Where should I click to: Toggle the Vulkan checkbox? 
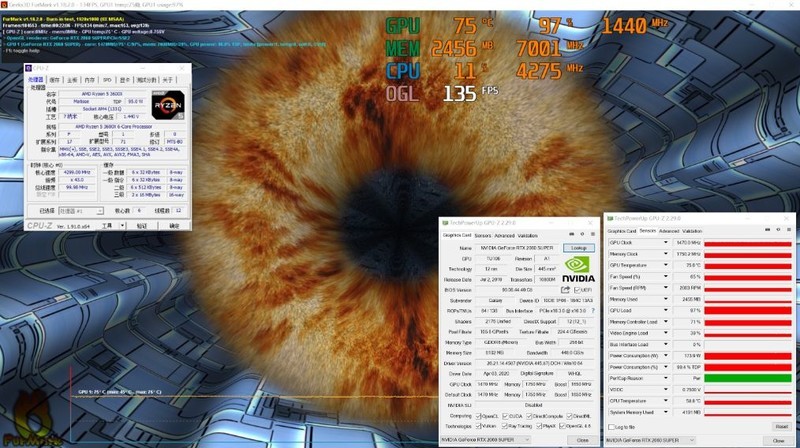(x=478, y=426)
